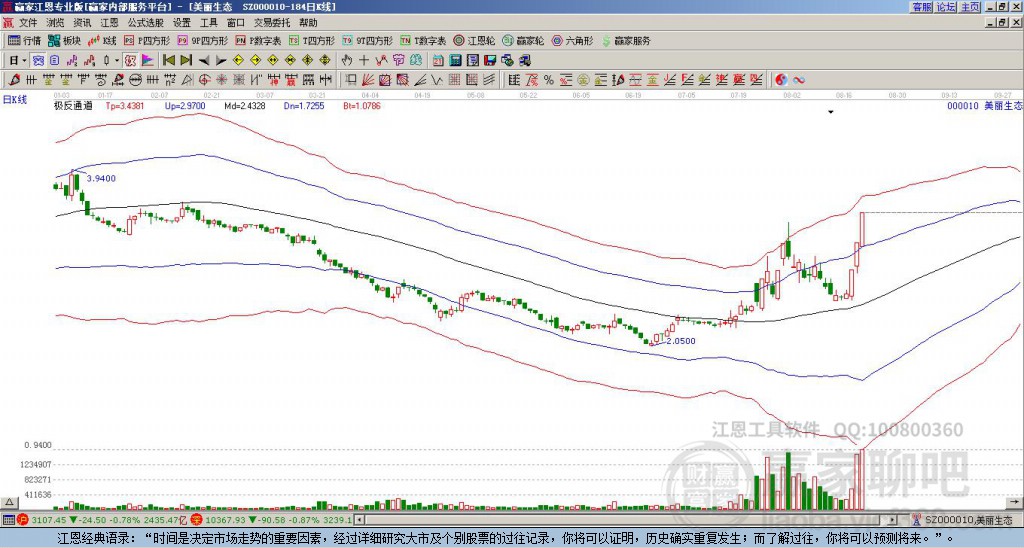Click the yin-yang taiji icon
Image resolution: width=1024 pixels, height=548 pixels.
tap(781, 80)
